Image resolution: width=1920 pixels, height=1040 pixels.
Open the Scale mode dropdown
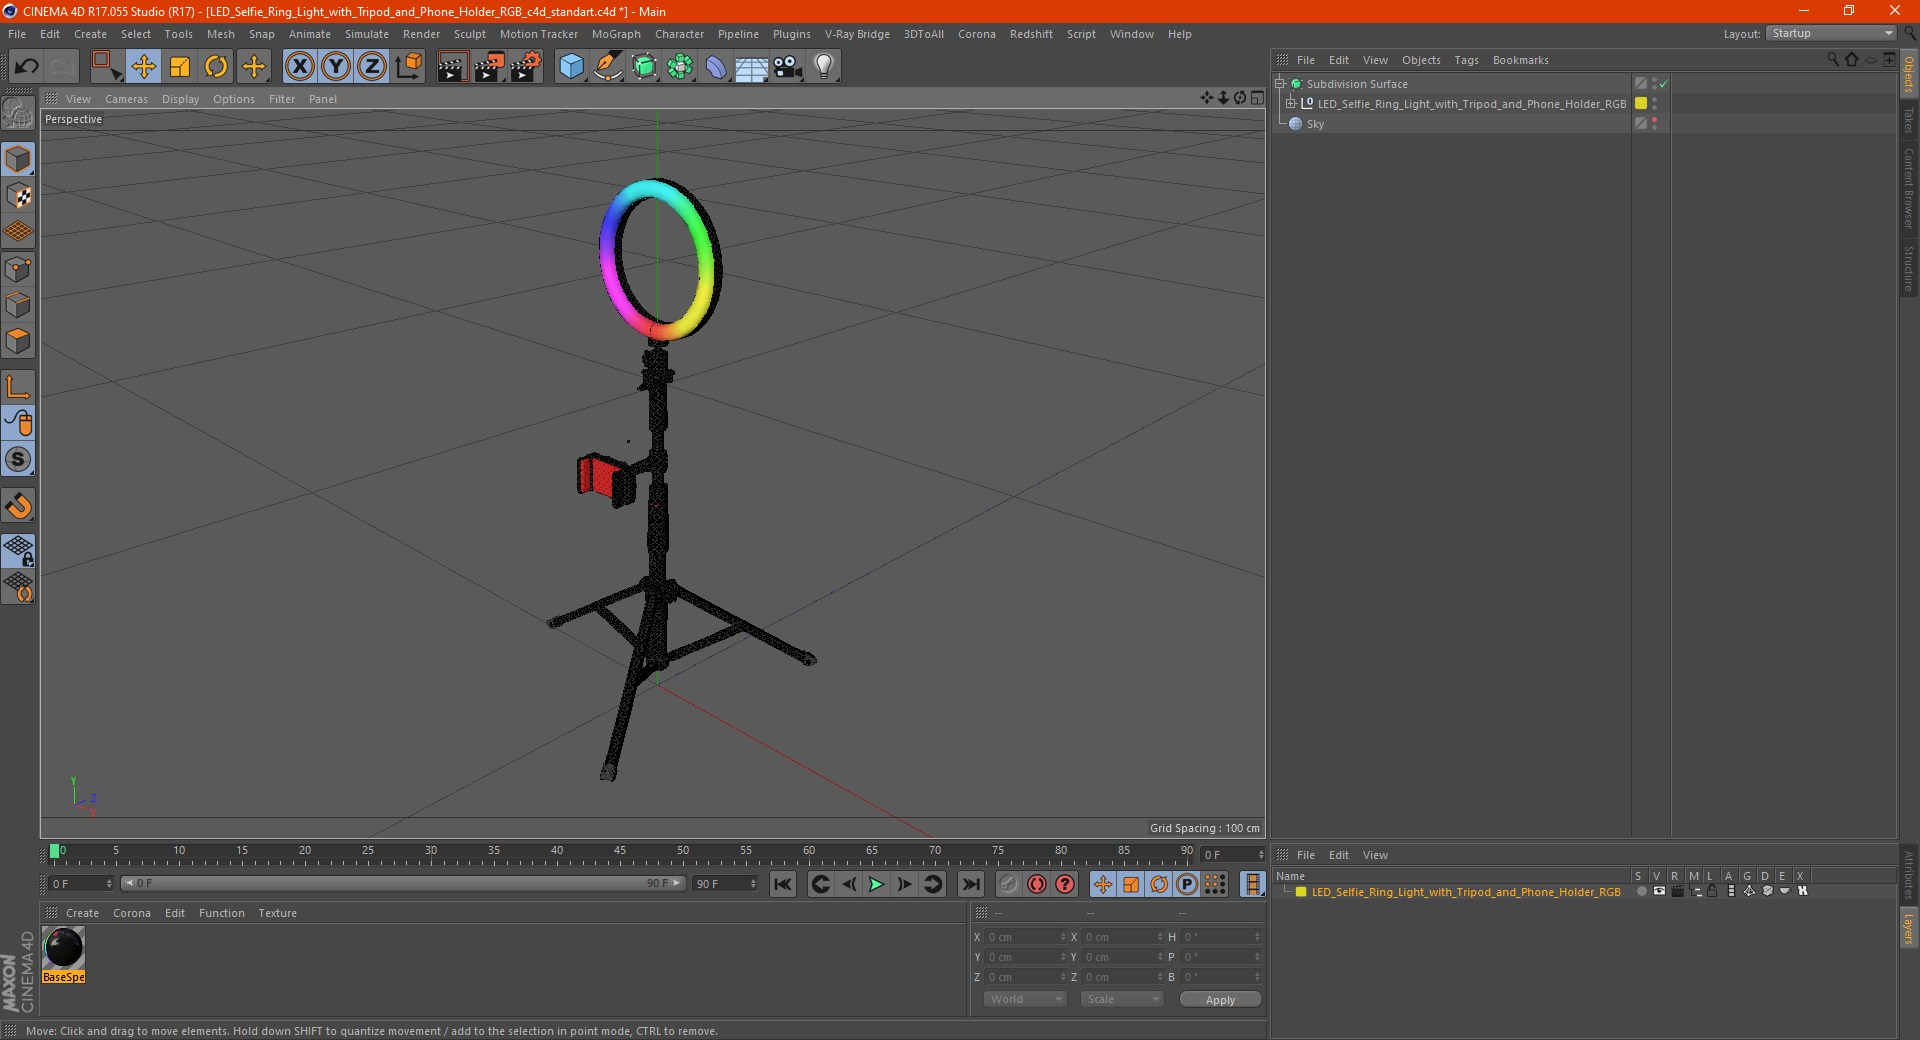point(1122,999)
